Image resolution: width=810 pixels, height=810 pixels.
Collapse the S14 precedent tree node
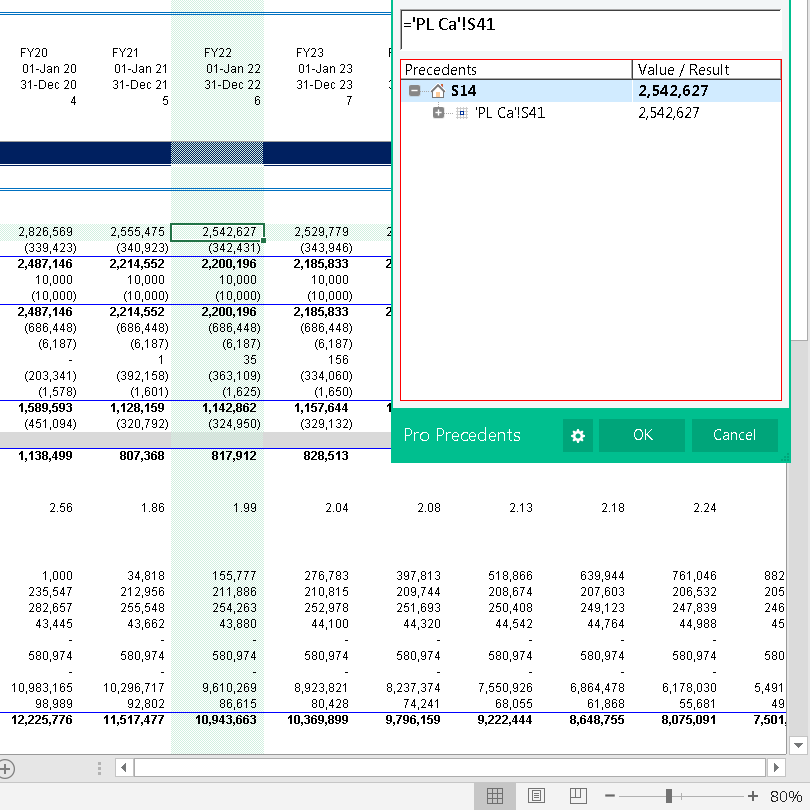coord(415,91)
